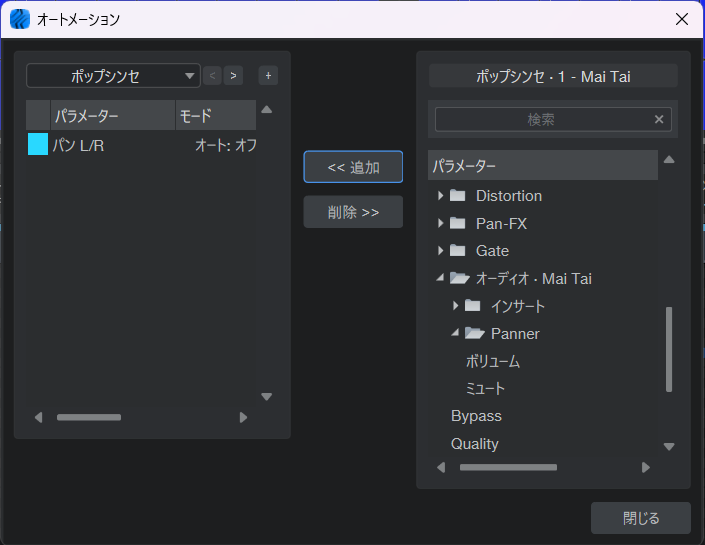Go to next track with > button
This screenshot has width=705, height=545.
(x=233, y=76)
